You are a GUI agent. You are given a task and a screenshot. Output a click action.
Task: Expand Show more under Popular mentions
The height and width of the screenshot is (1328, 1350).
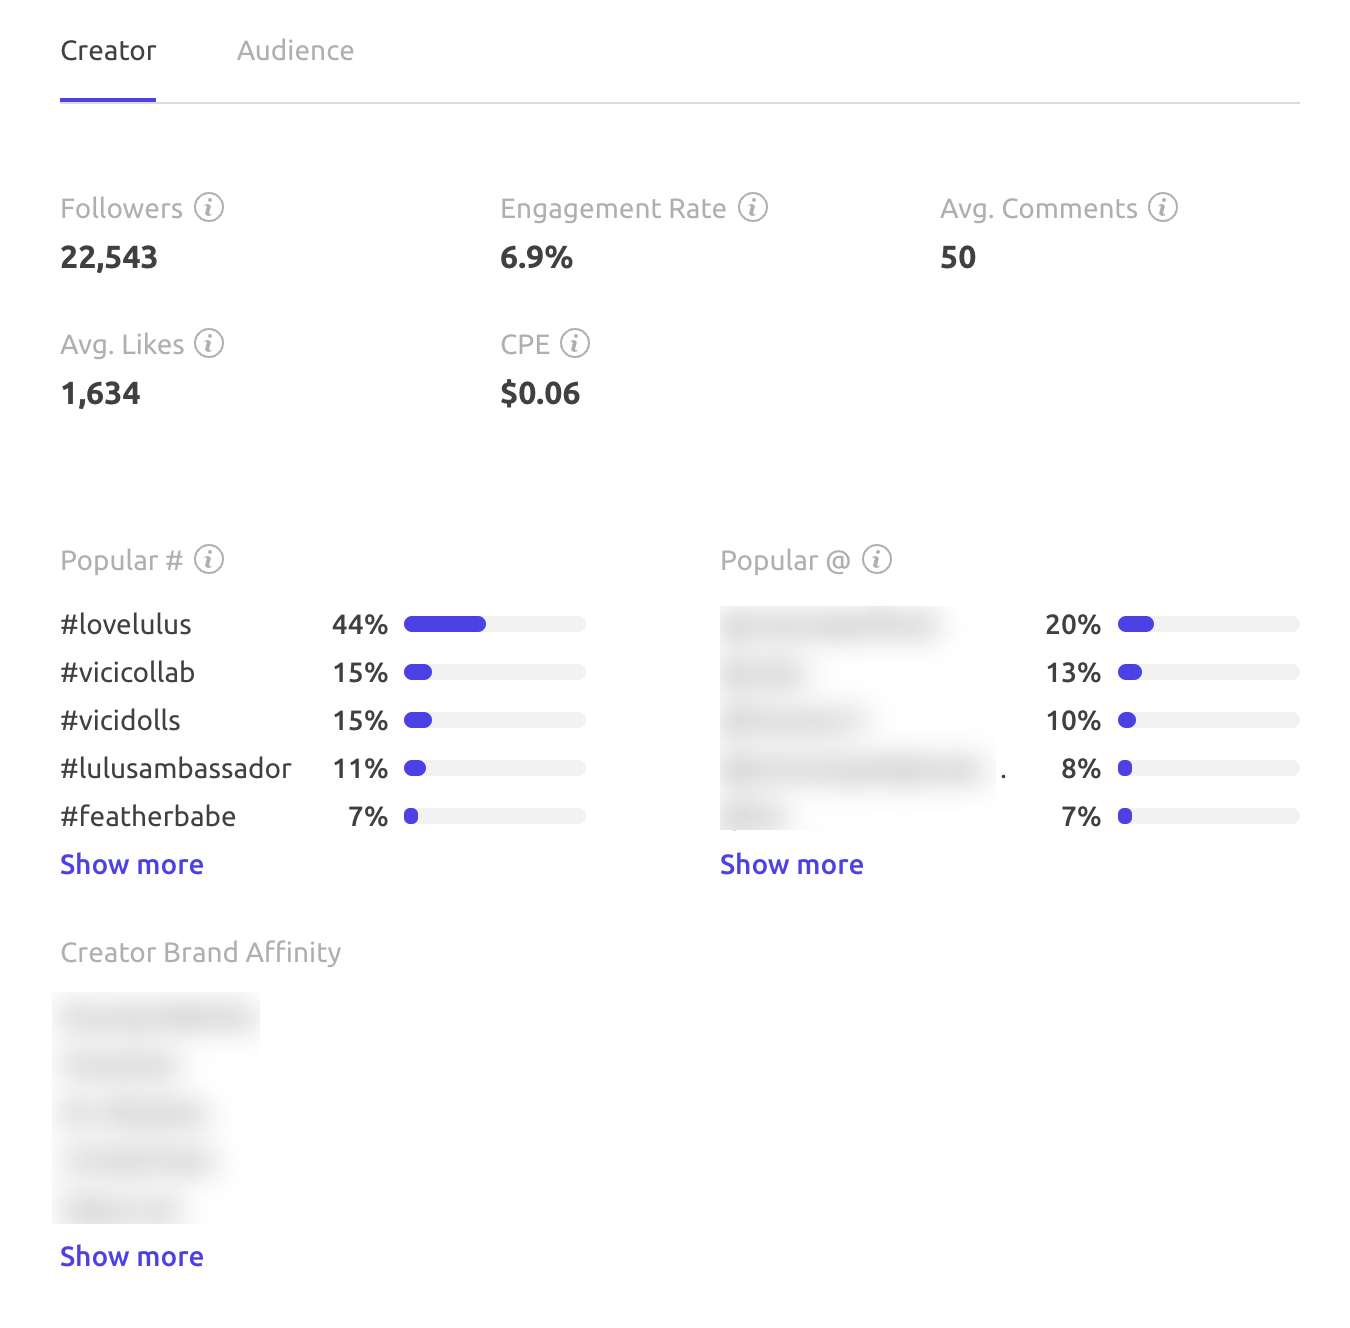791,864
